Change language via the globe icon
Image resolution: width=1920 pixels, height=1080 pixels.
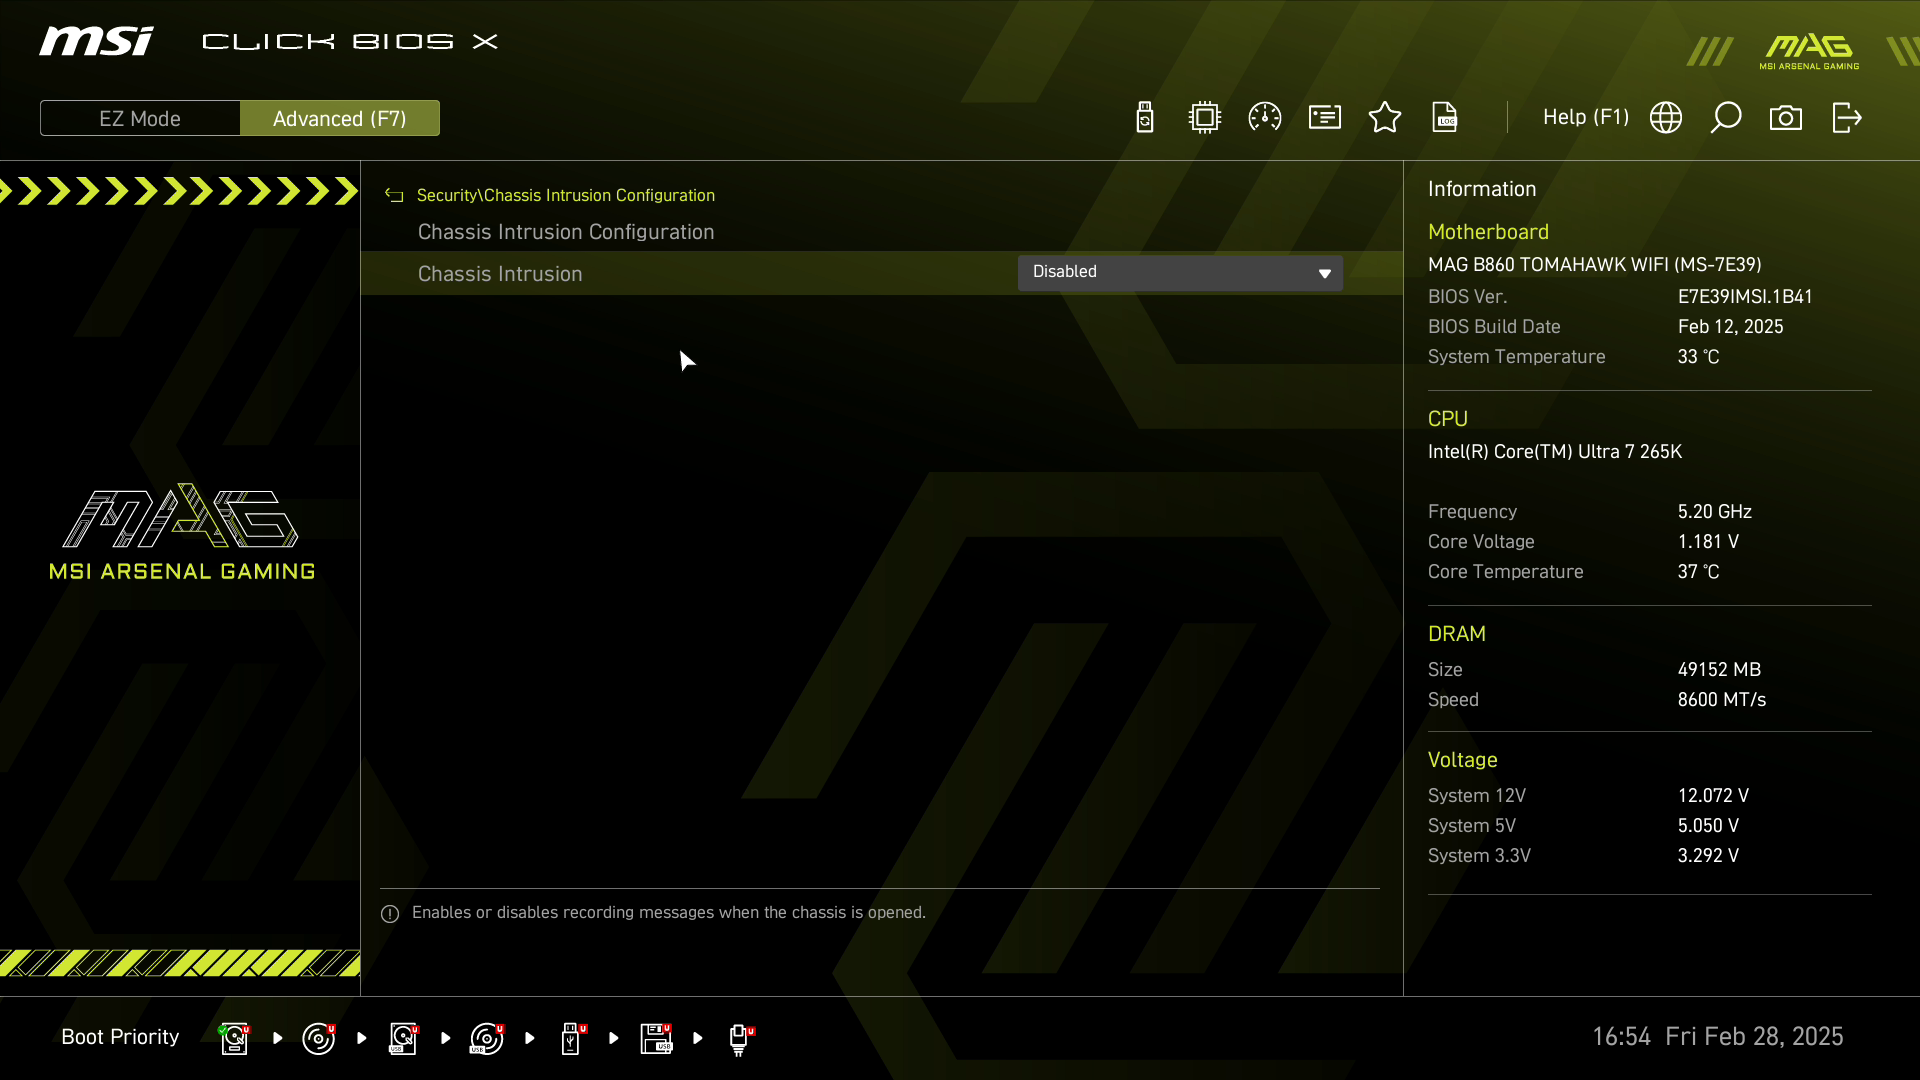(1666, 118)
